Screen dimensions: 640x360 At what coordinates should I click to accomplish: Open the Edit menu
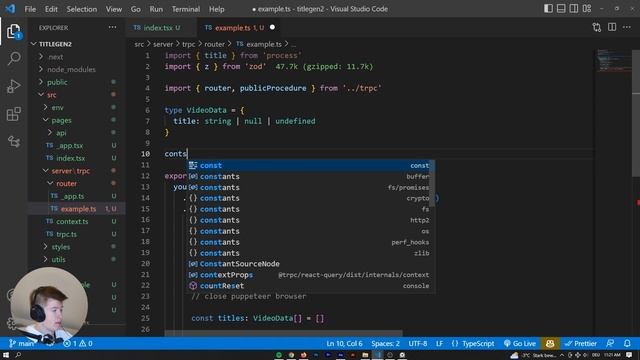pos(51,9)
